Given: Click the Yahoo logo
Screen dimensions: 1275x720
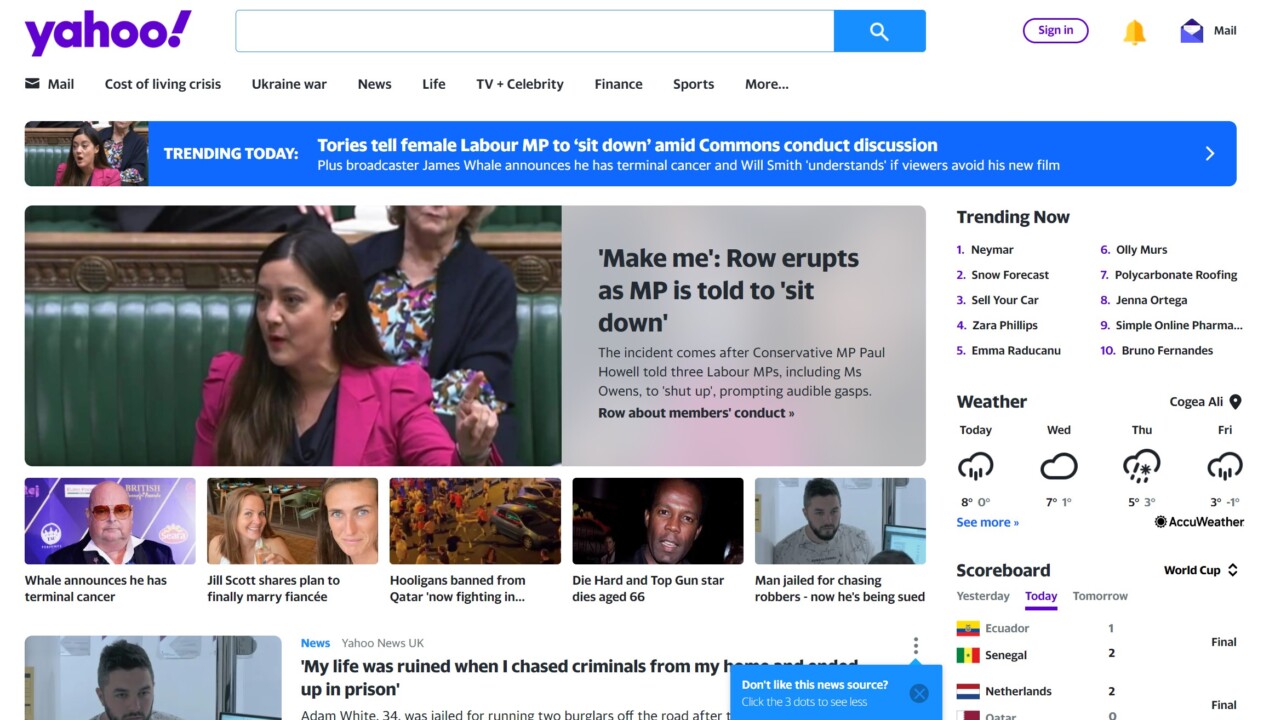Looking at the screenshot, I should (x=107, y=32).
